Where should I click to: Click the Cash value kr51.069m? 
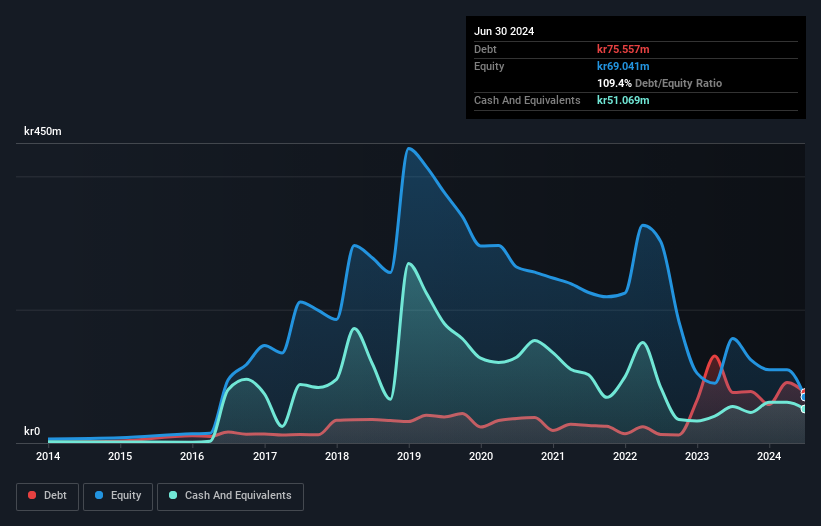click(x=623, y=100)
